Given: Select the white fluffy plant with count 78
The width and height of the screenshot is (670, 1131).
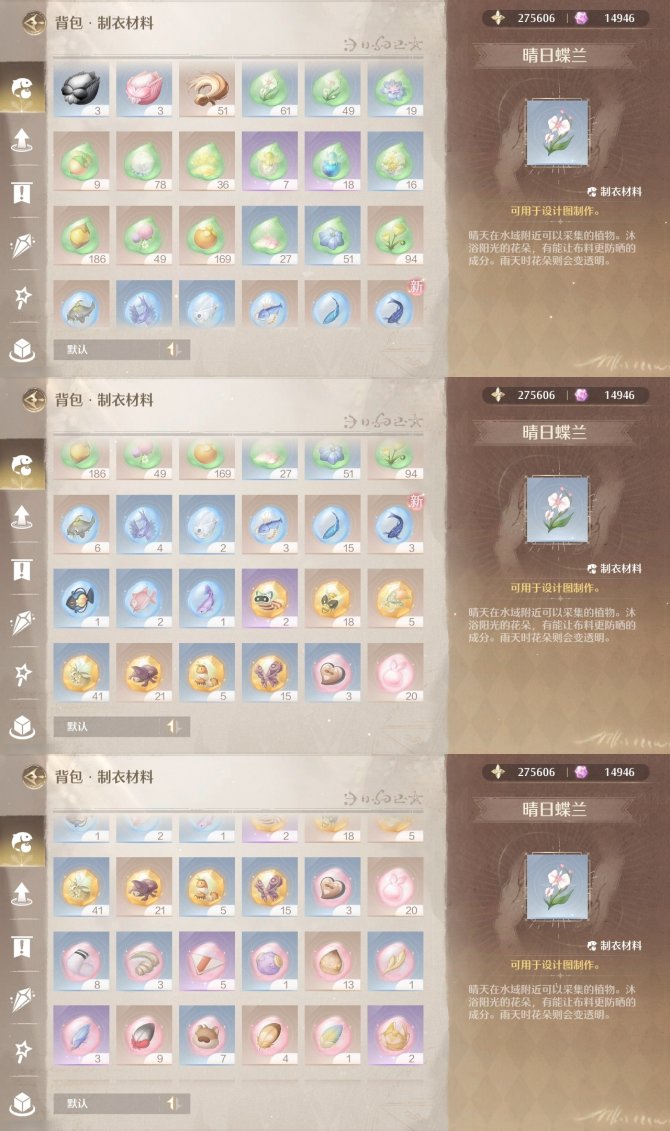Looking at the screenshot, I should pos(144,163).
